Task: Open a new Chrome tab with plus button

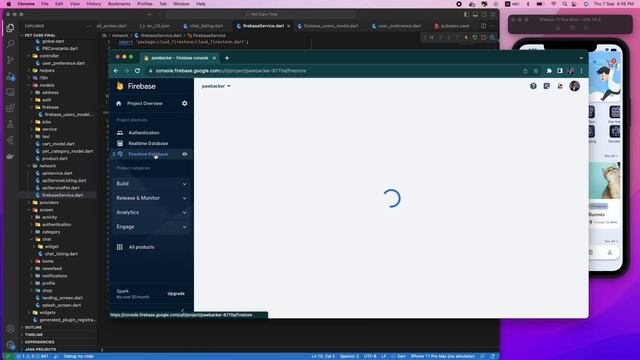Action: [227, 58]
